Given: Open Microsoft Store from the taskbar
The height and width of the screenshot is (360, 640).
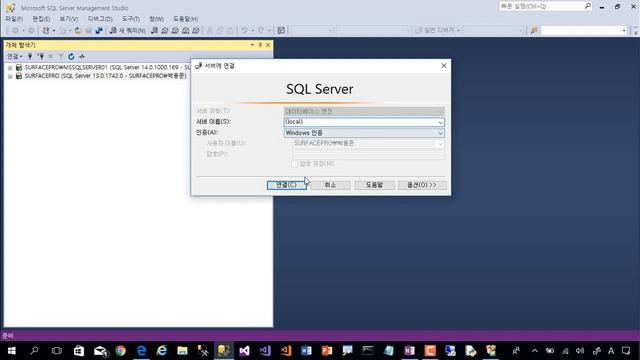Looking at the screenshot, I should point(79,351).
